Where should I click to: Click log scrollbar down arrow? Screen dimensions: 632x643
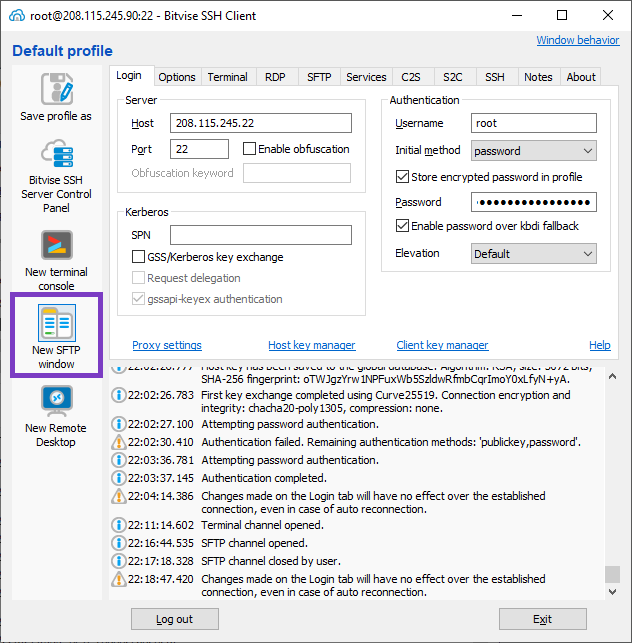click(x=612, y=591)
